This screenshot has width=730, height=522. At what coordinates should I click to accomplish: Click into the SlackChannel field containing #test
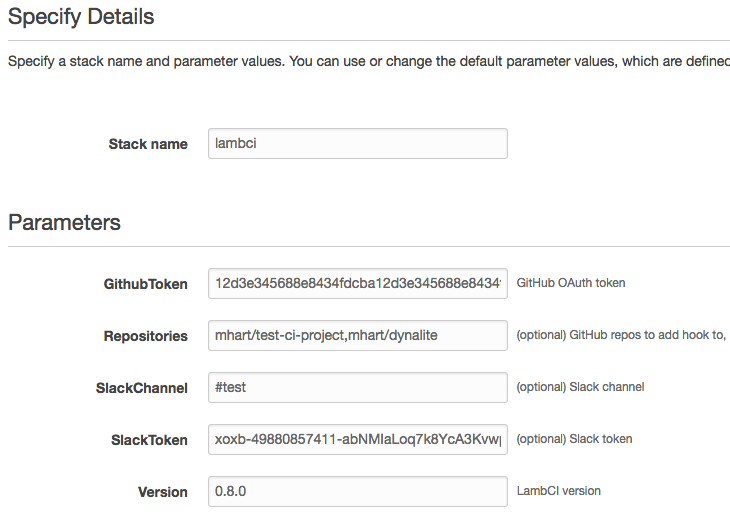(x=357, y=387)
